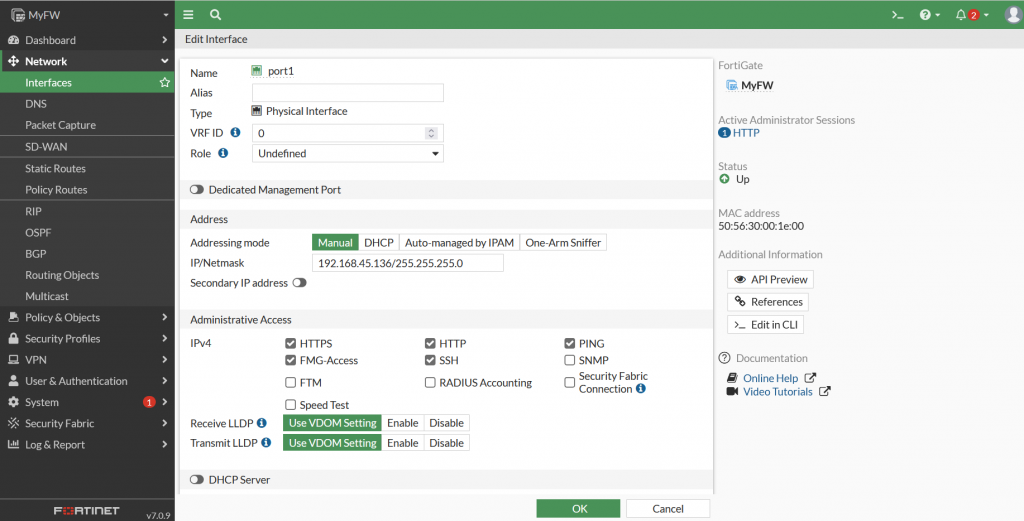Open the help question mark menu

tap(929, 14)
